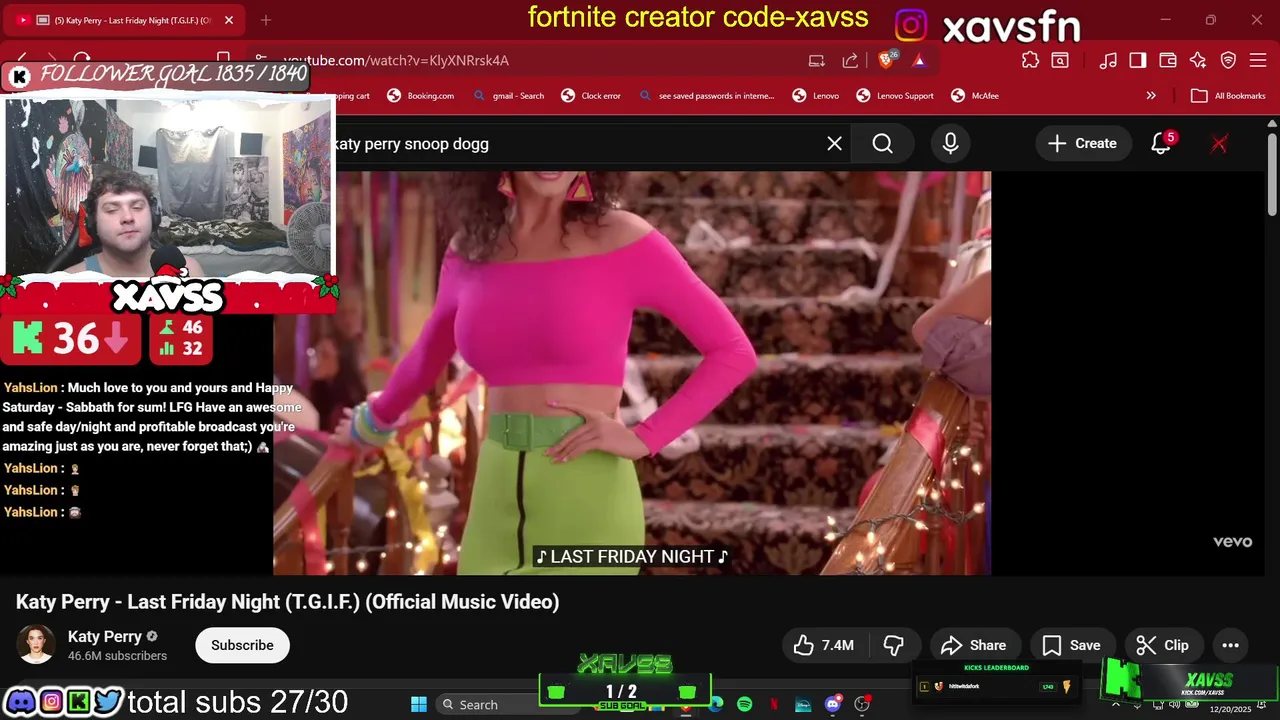The width and height of the screenshot is (1280, 720).
Task: Open Disney+ from the taskbar
Action: pos(803,705)
